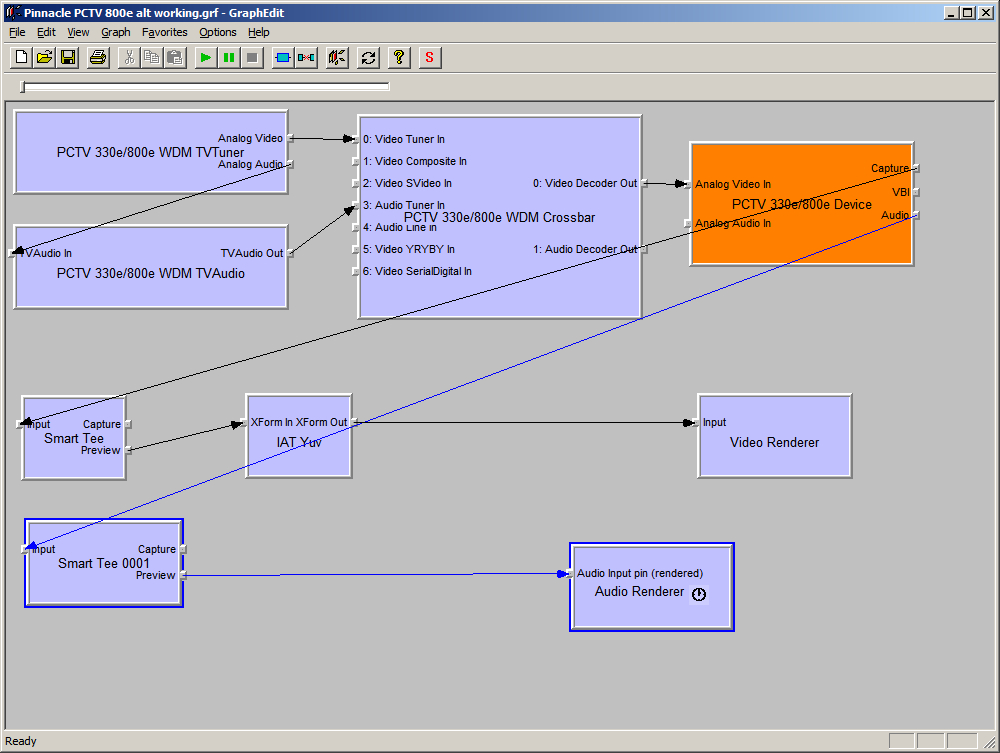1000x753 pixels.
Task: Select the PCTV 330e/800e WDM TVTuner filter
Action: (x=150, y=152)
